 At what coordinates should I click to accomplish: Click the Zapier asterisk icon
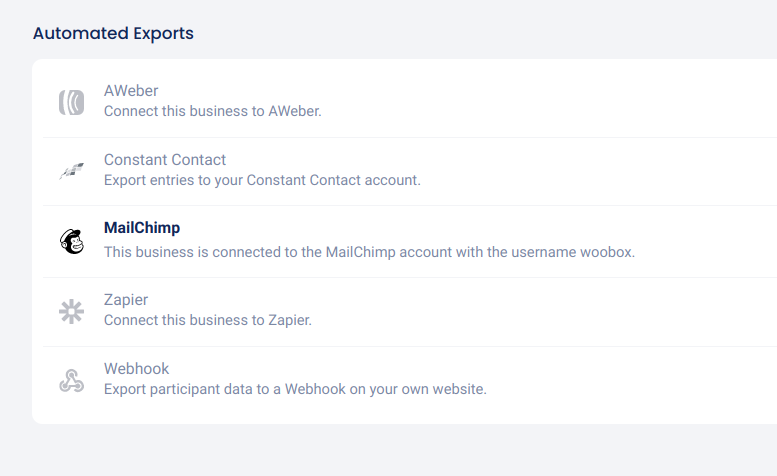(71, 311)
